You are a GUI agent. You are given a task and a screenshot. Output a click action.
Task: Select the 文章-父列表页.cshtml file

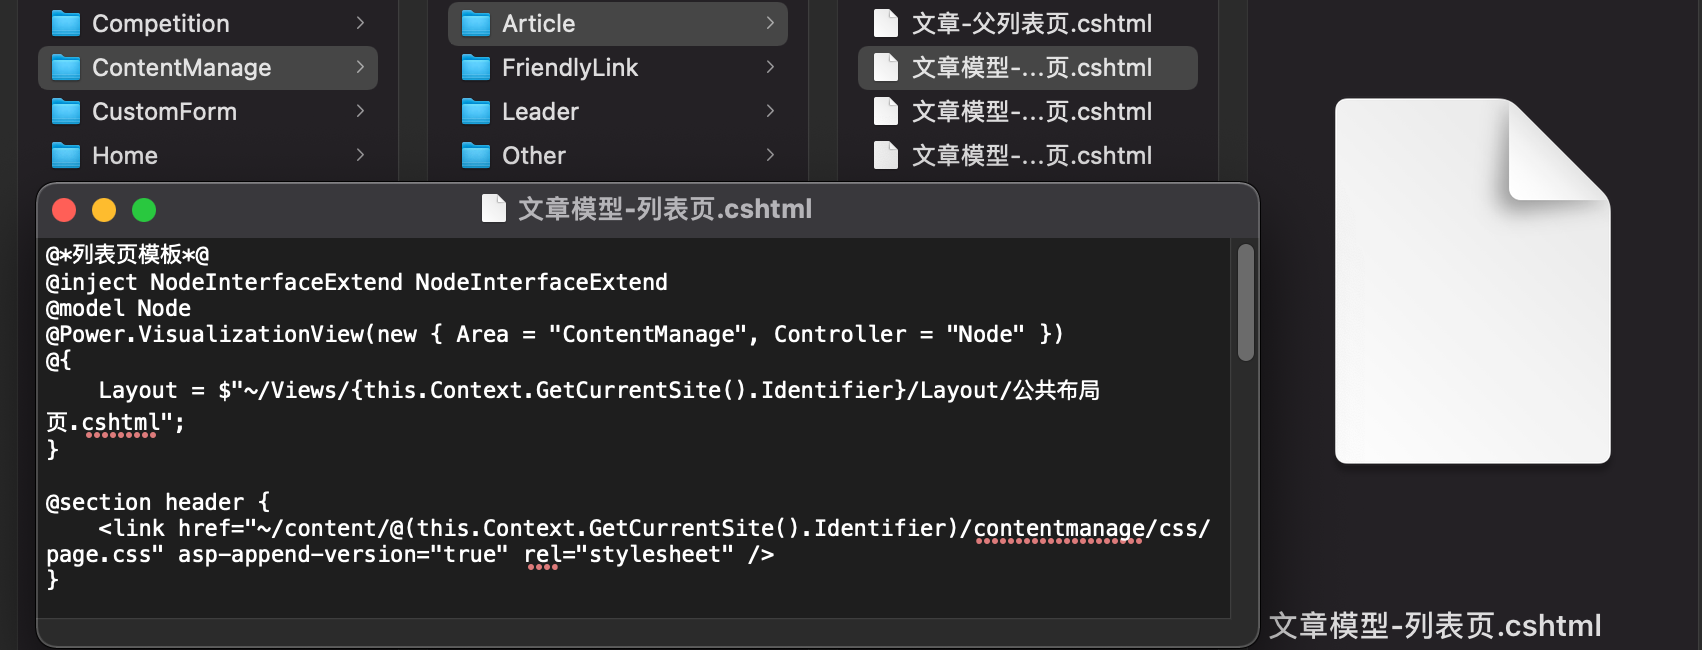click(1030, 23)
